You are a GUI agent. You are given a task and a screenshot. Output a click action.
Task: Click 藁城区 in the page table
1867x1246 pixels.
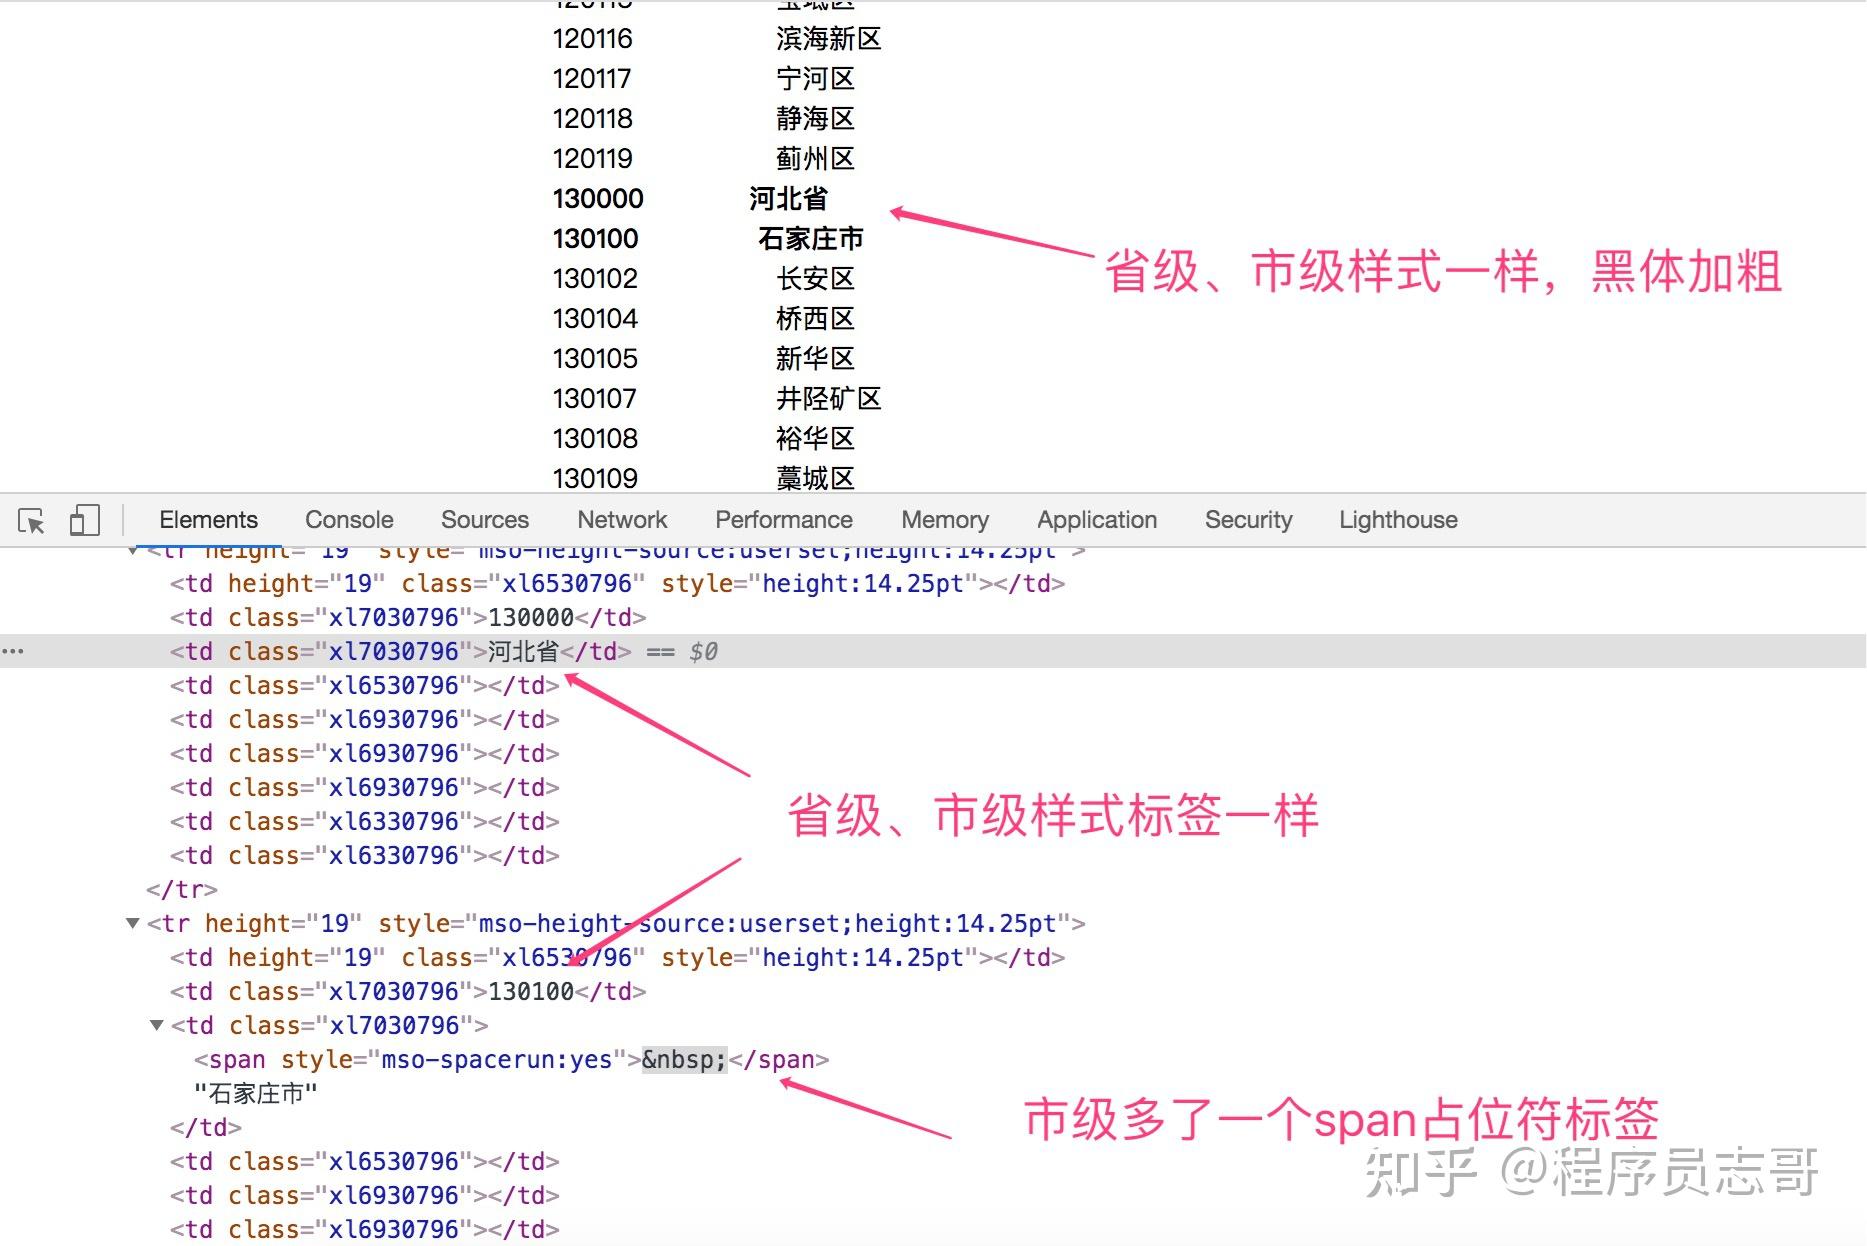815,478
